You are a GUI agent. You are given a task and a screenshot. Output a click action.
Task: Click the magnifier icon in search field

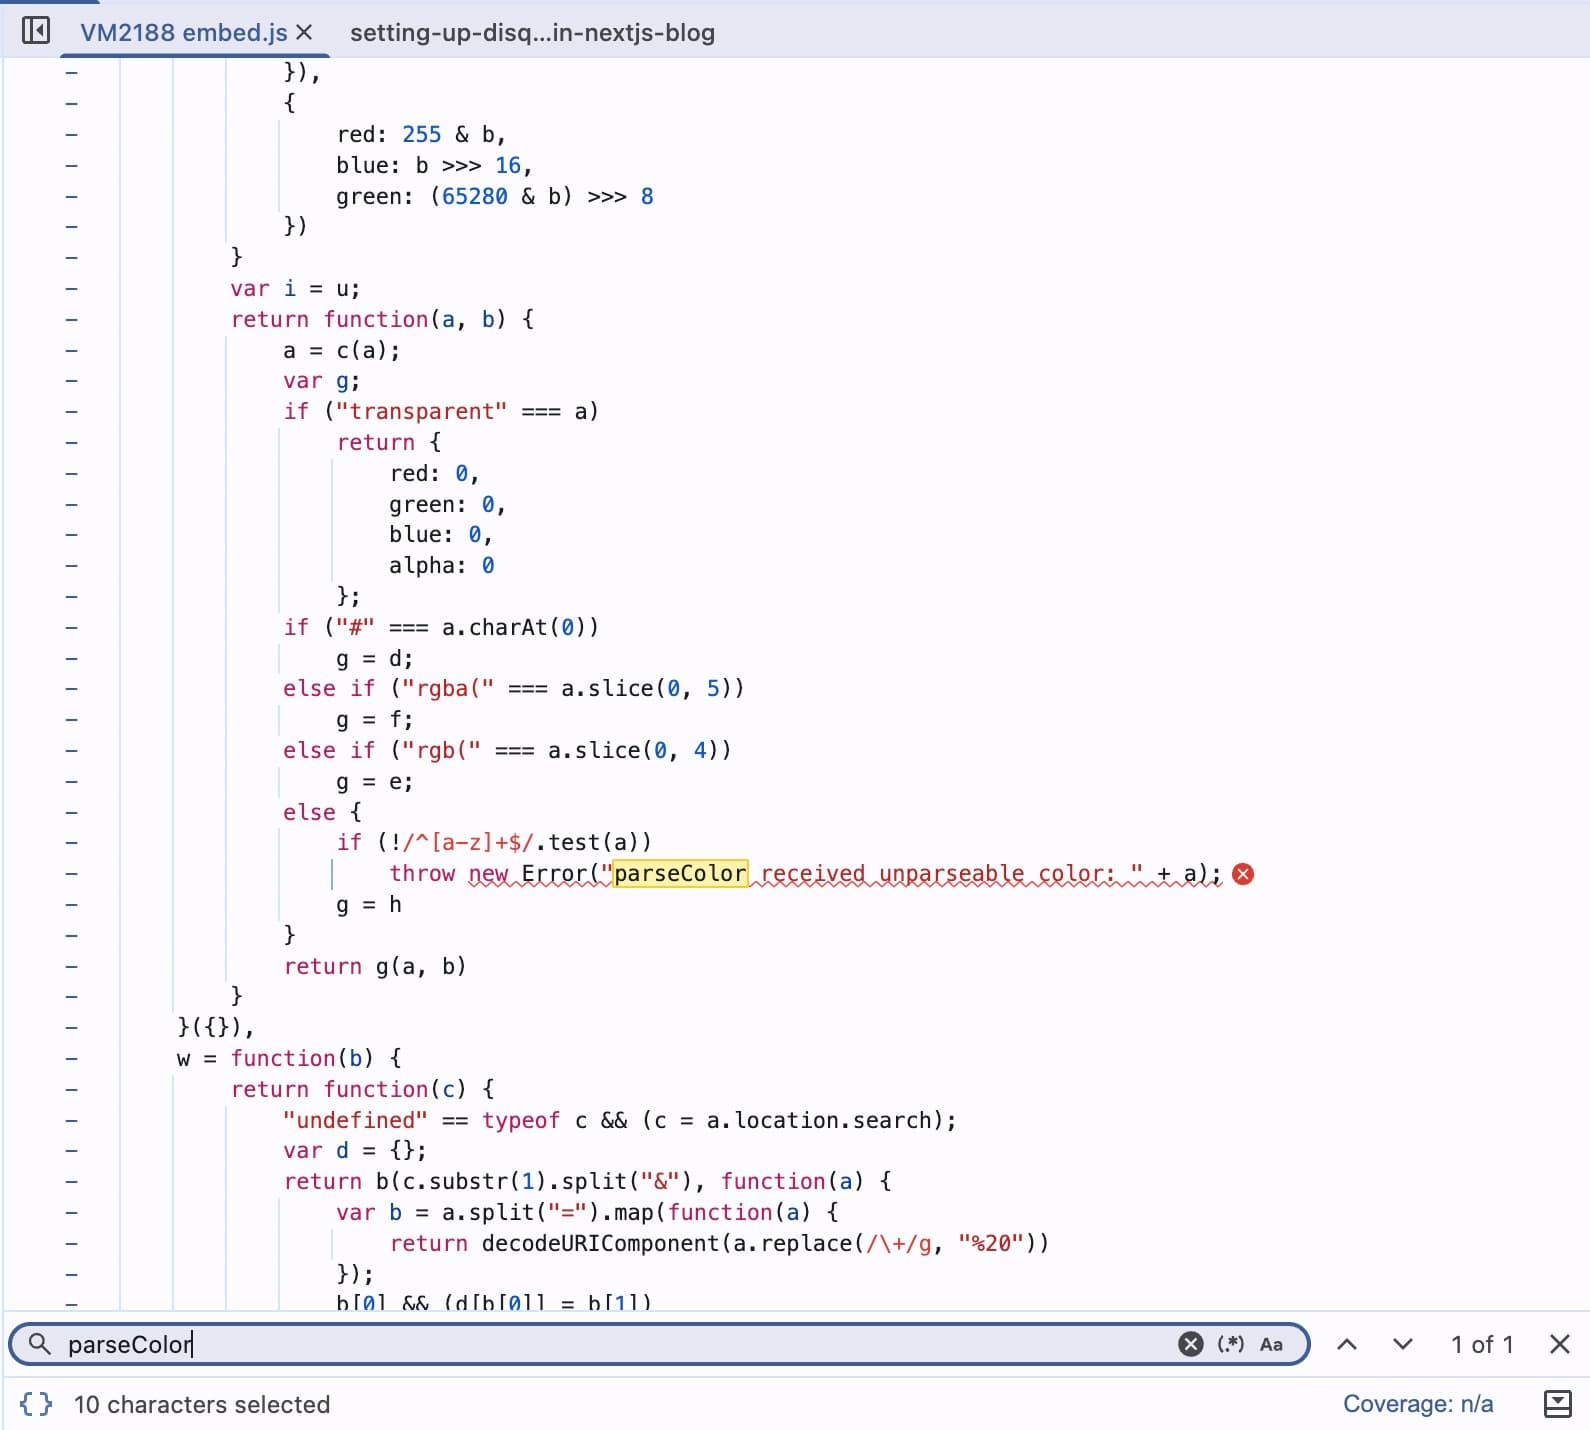[x=40, y=1344]
